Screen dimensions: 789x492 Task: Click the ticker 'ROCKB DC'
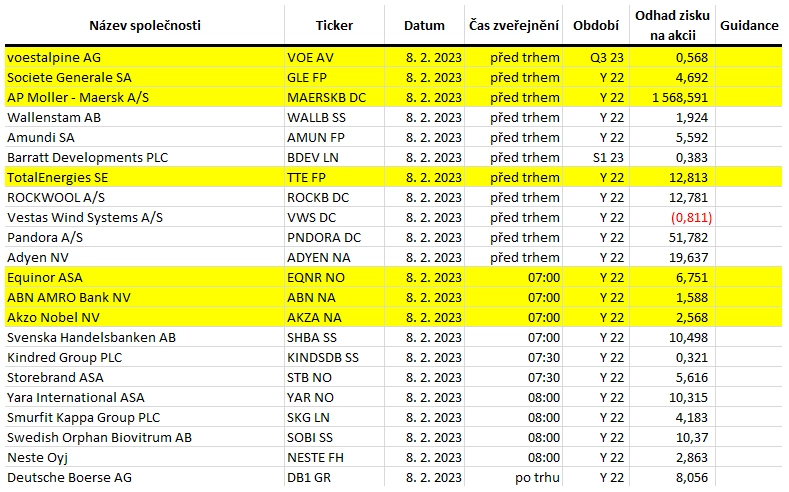tap(318, 198)
